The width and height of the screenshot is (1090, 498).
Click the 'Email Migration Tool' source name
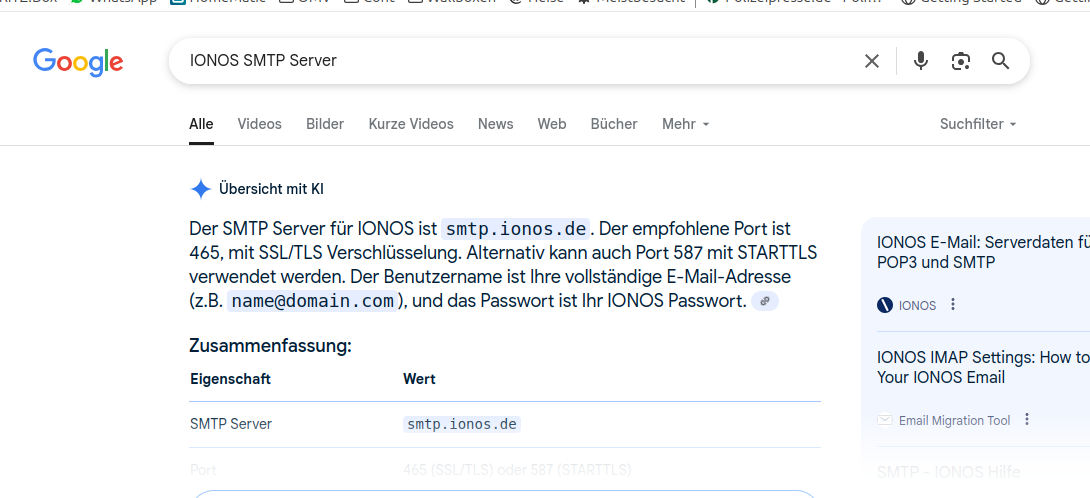tap(954, 421)
